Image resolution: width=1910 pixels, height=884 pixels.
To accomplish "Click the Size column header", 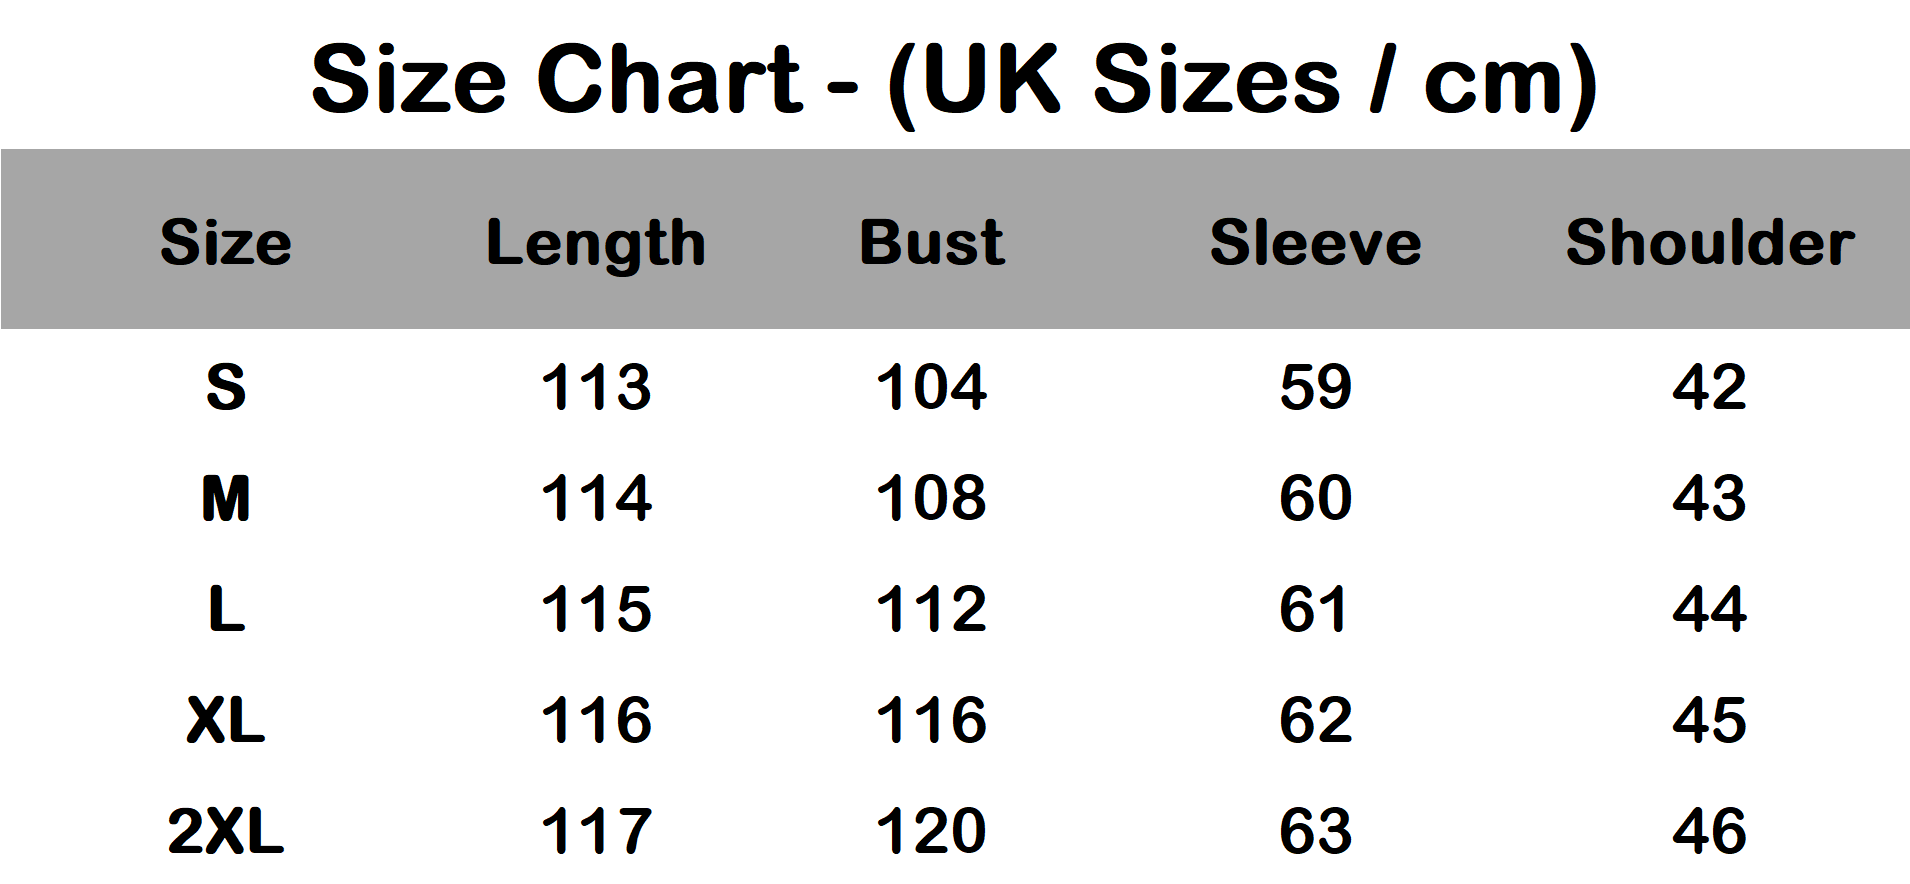I will coord(226,243).
